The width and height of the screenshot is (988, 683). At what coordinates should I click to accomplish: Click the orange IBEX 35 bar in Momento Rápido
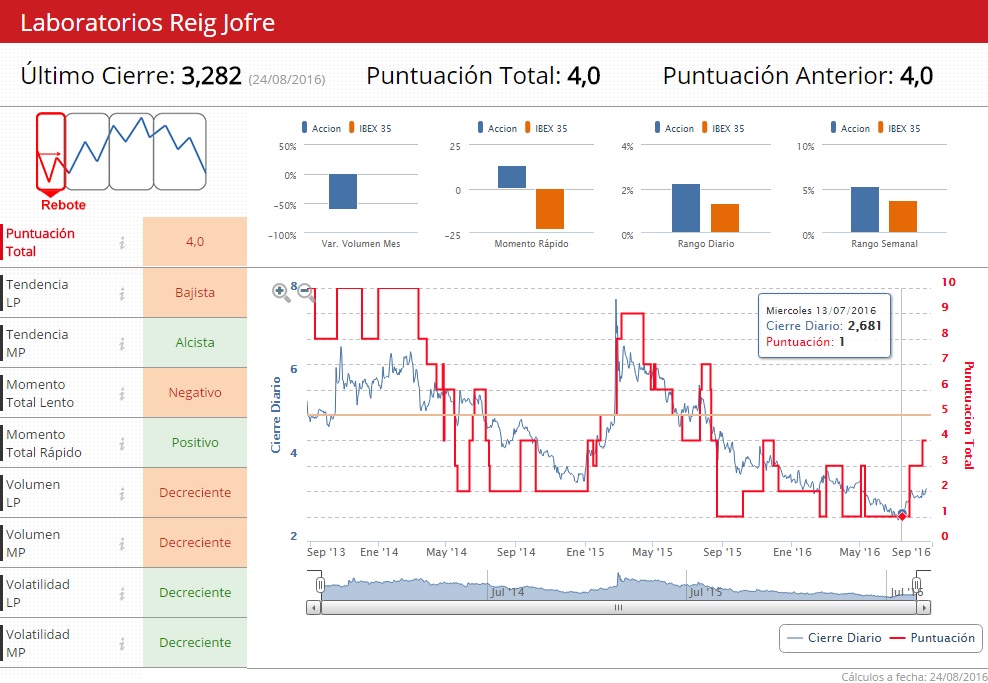pos(549,209)
